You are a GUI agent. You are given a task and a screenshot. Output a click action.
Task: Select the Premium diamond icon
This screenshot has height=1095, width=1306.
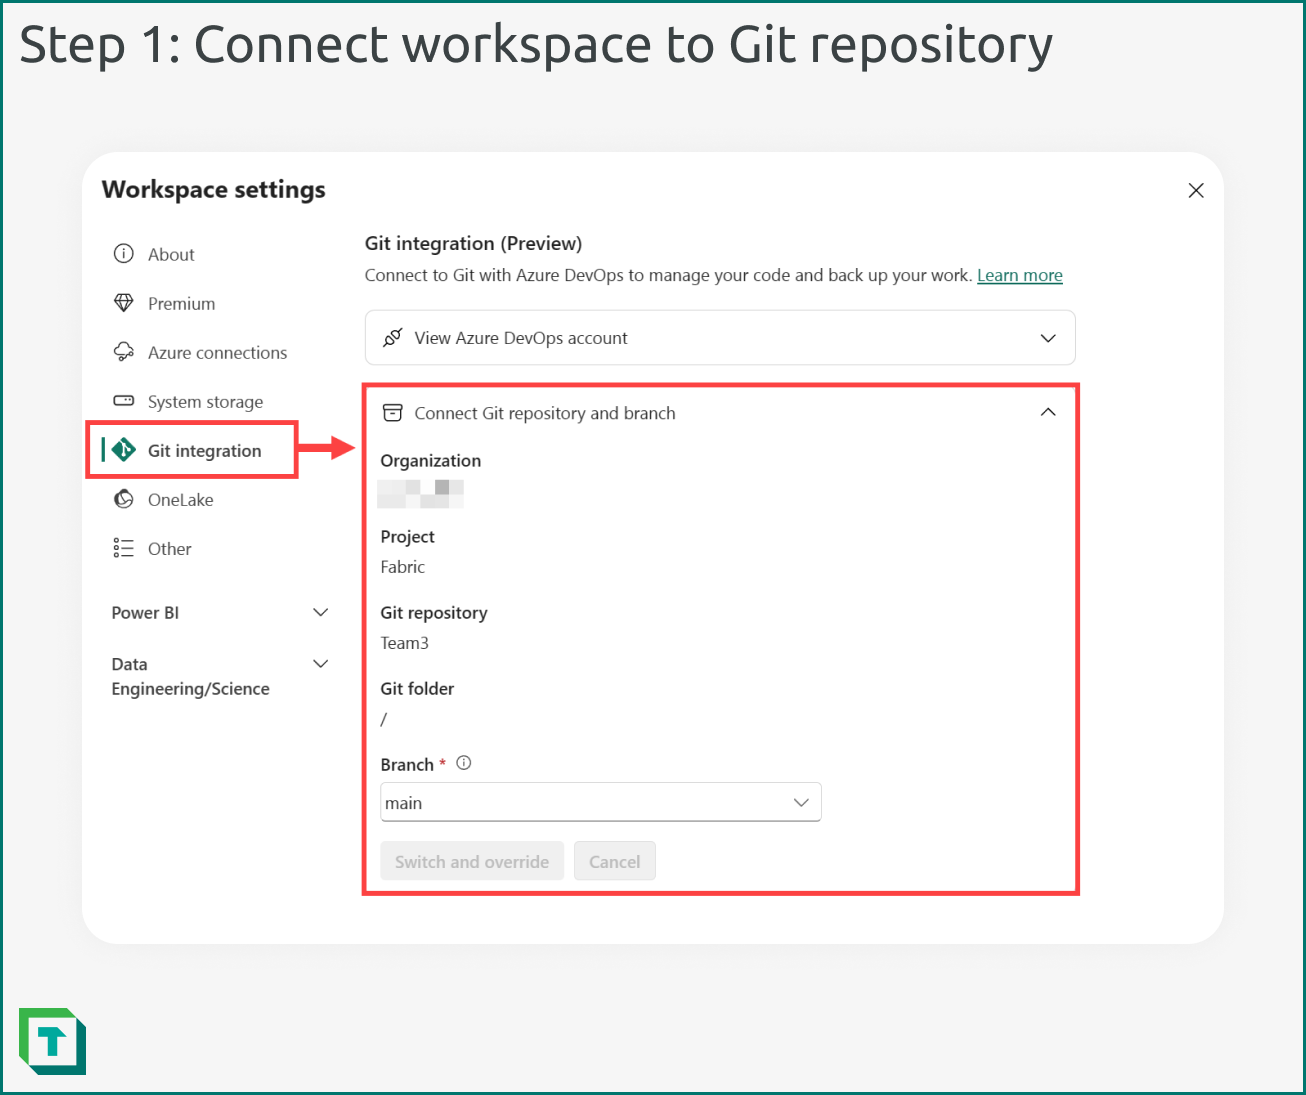pyautogui.click(x=123, y=303)
